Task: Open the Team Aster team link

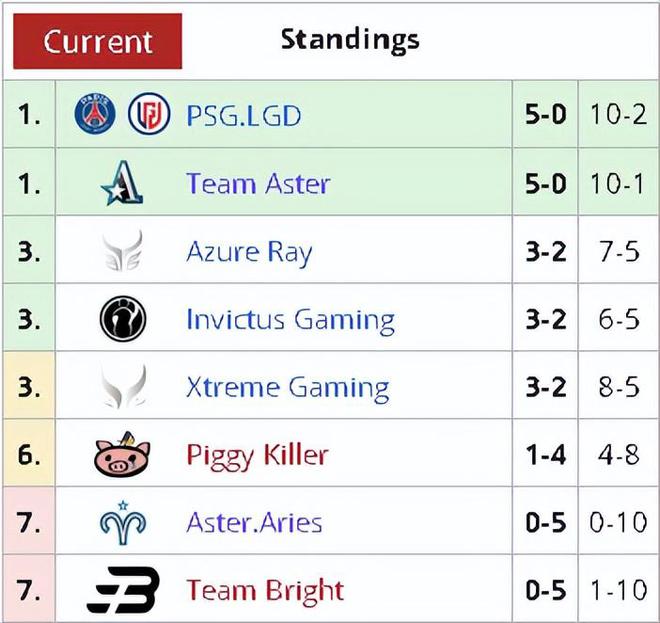Action: pyautogui.click(x=258, y=184)
